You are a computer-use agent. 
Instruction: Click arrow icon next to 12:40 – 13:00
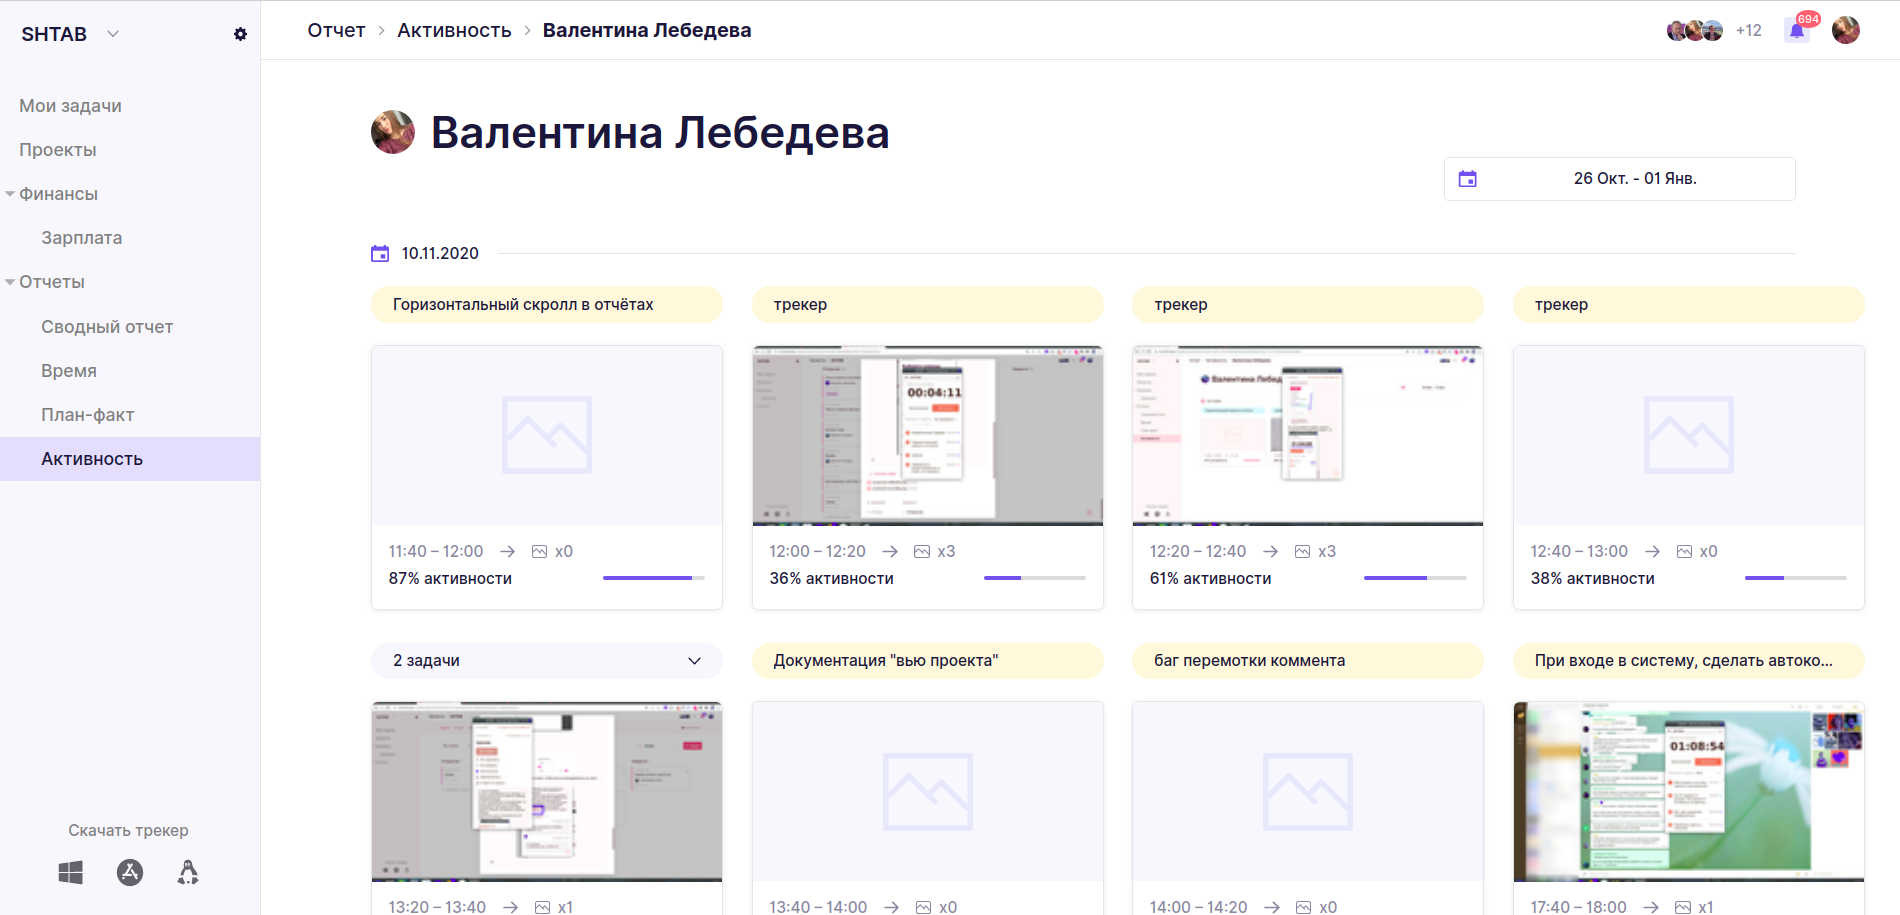click(1653, 552)
